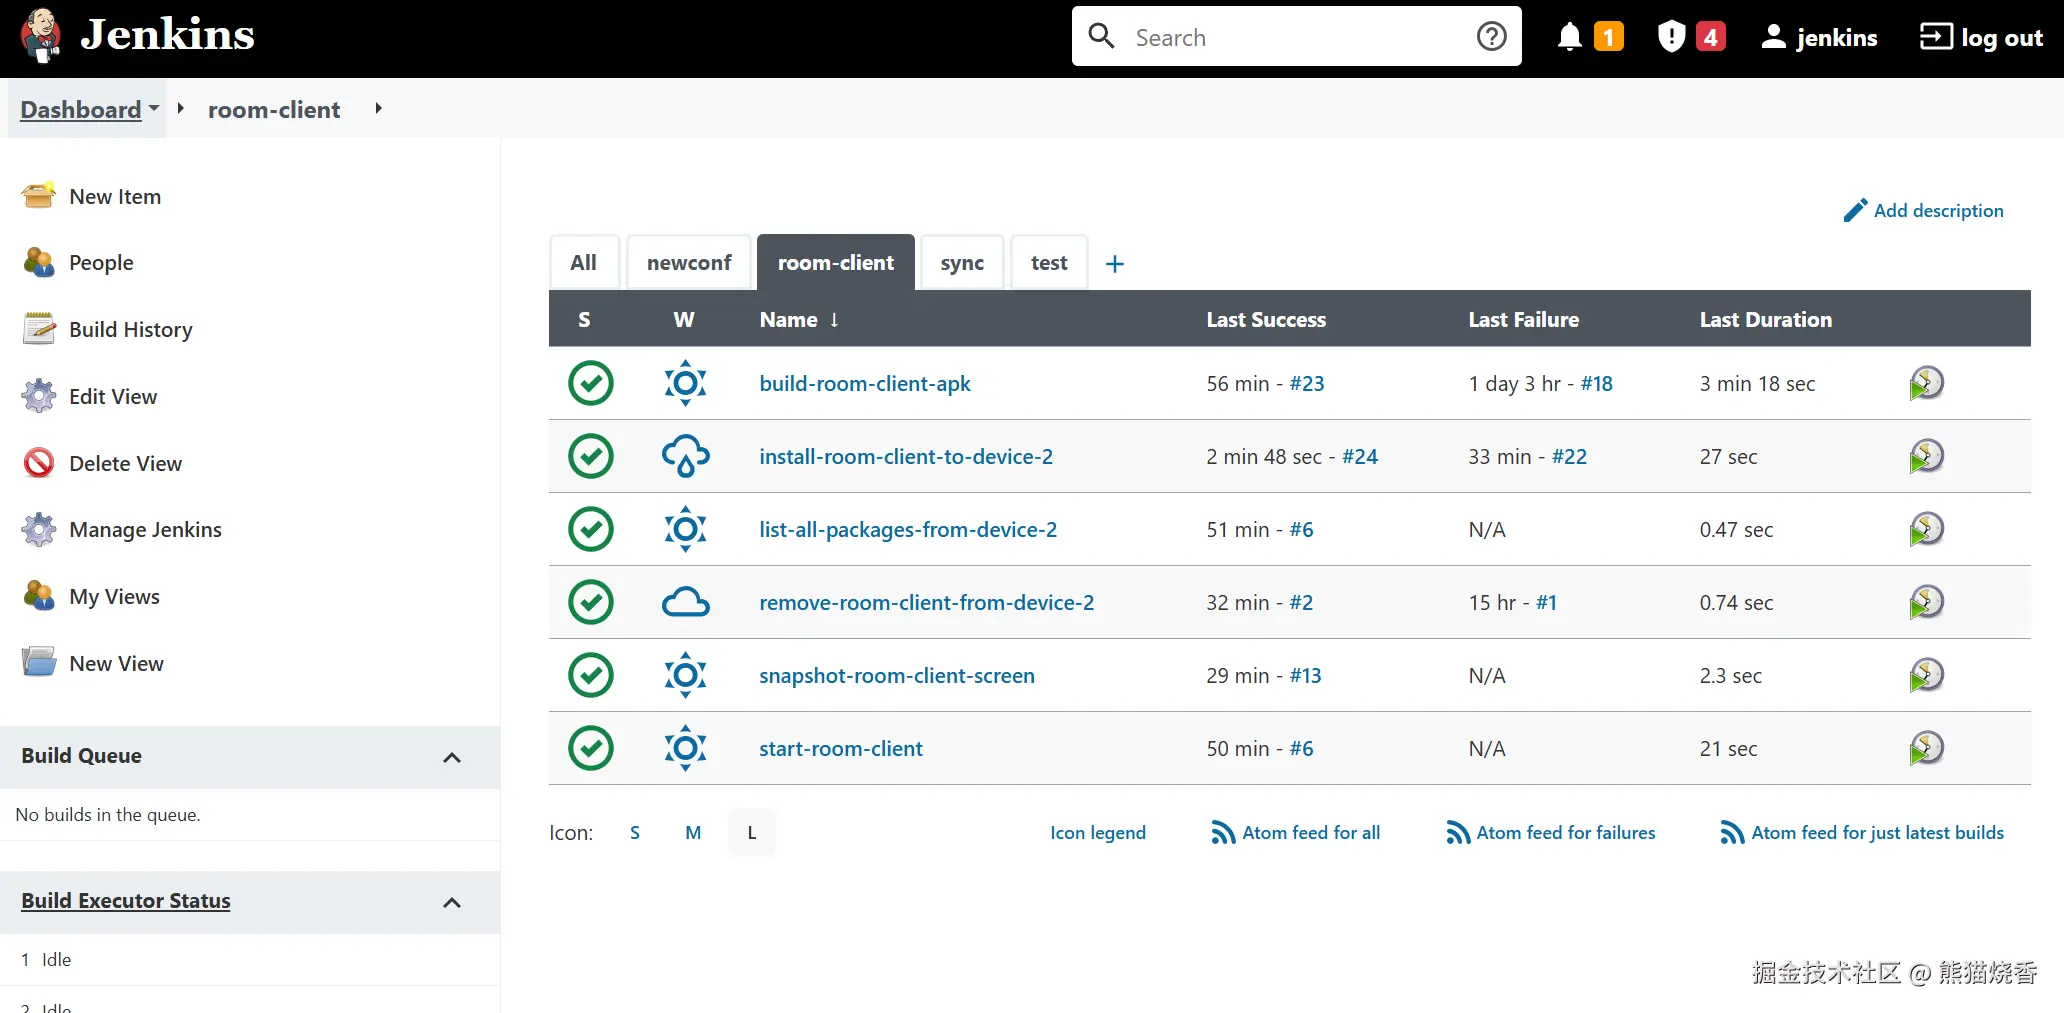The width and height of the screenshot is (2064, 1013).
Task: Open the jenkins user profile
Action: point(1819,37)
